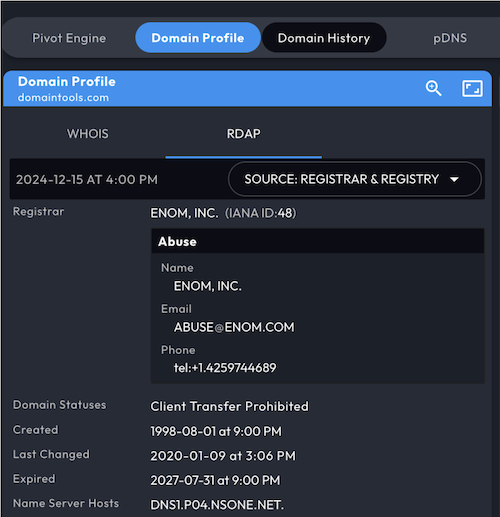Click the Registrar field label
The width and height of the screenshot is (500, 517).
click(39, 212)
